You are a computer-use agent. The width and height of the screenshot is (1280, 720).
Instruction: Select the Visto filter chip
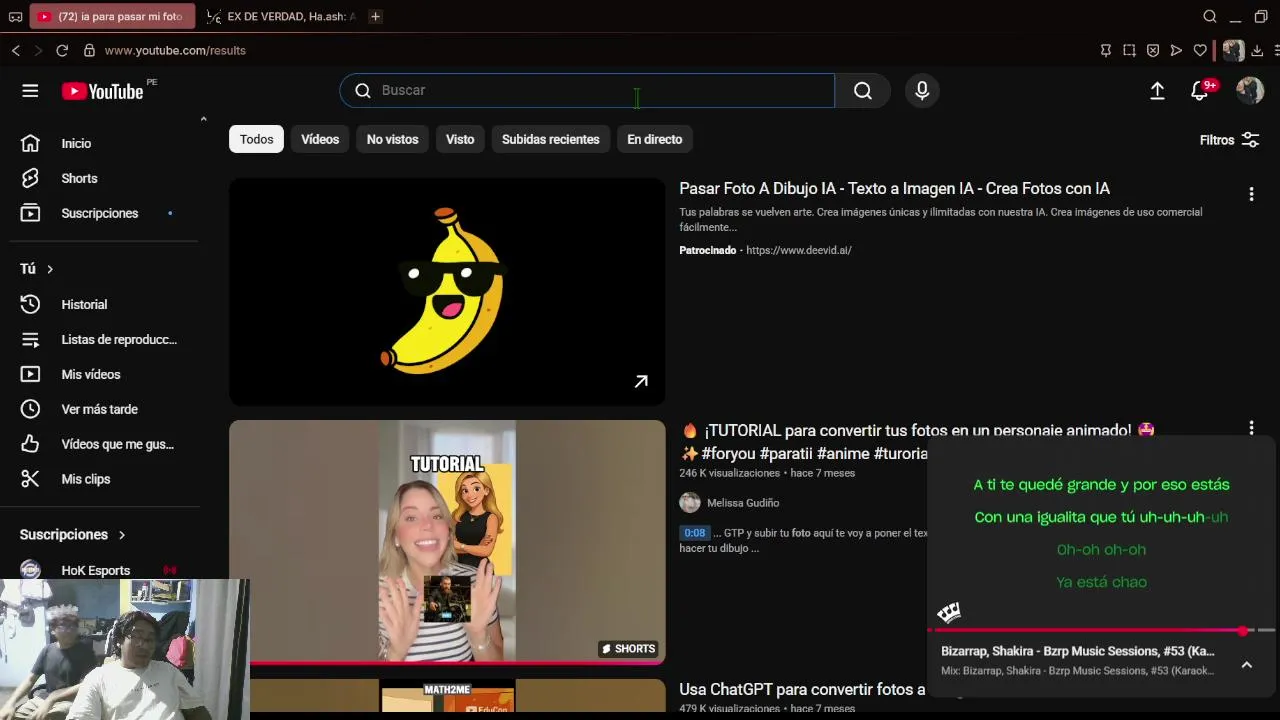coord(460,139)
